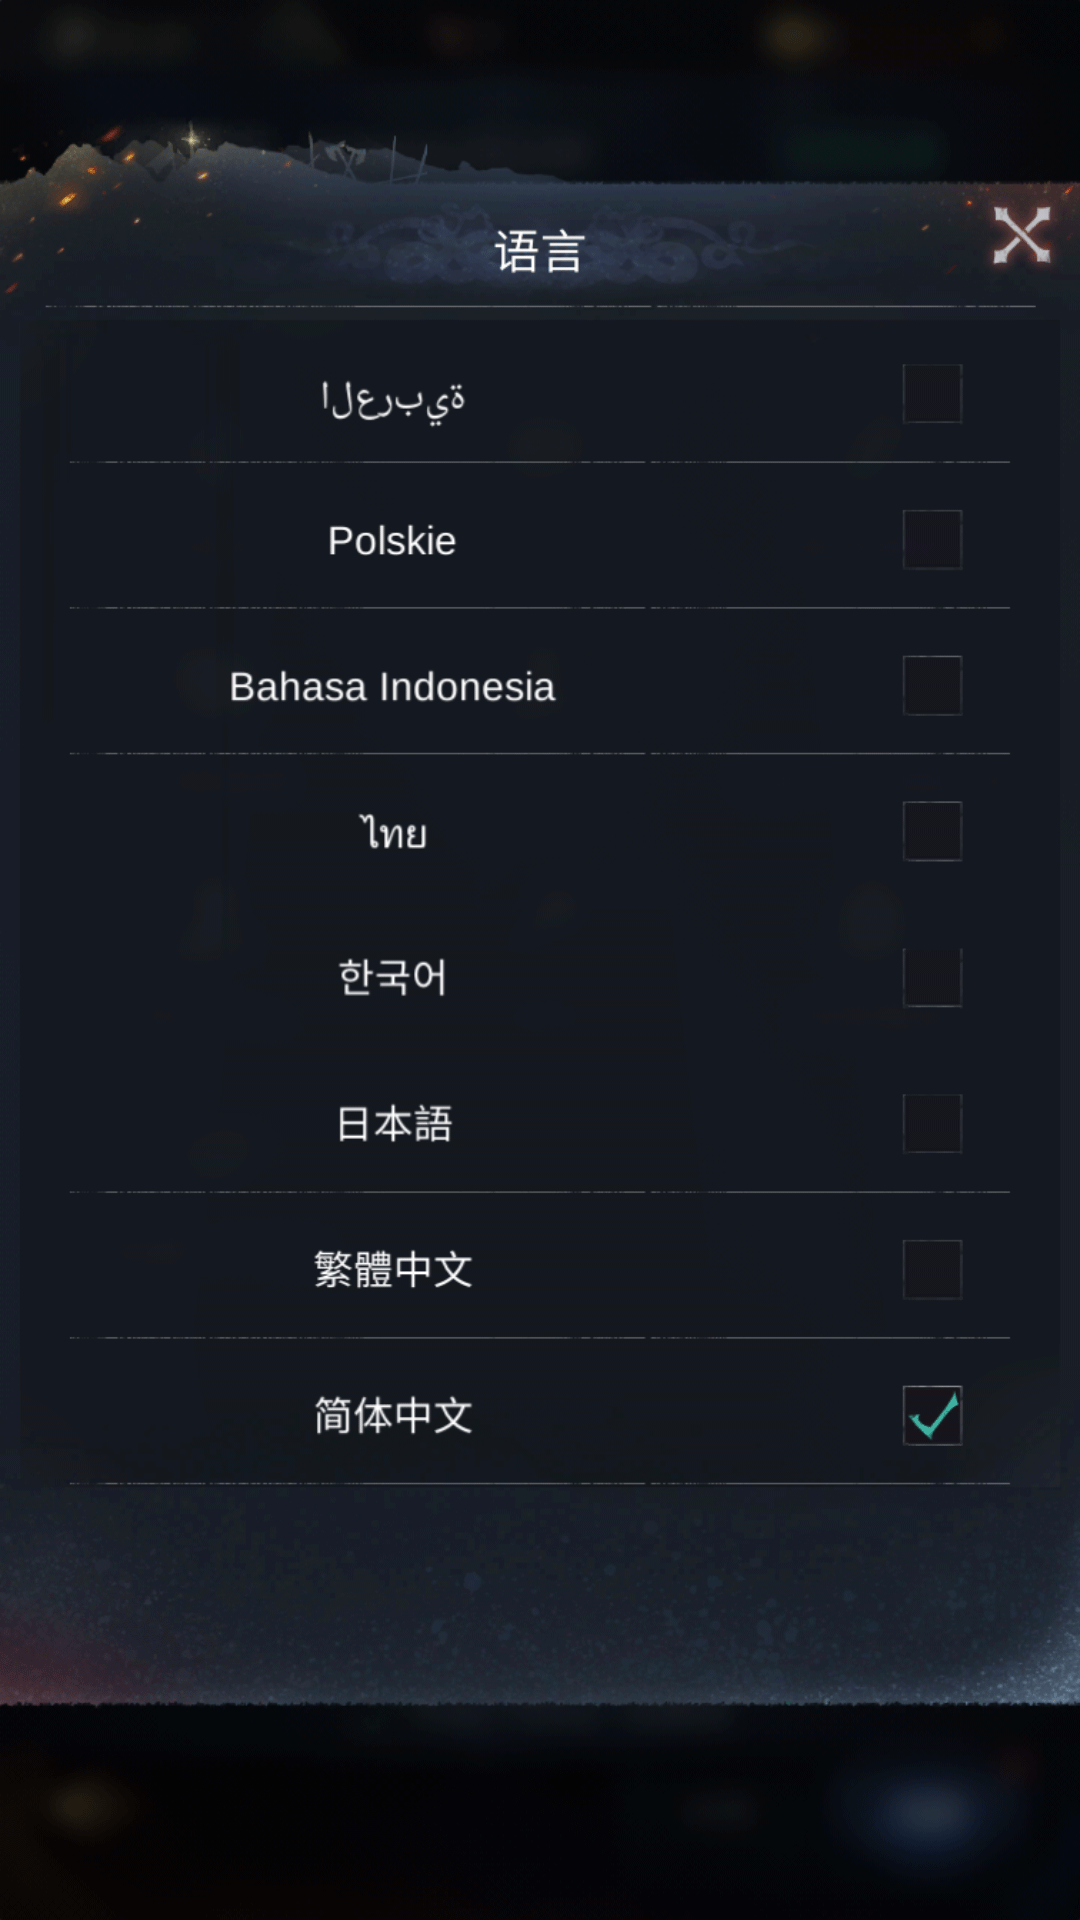Tick the Polskie checkbox

[x=932, y=540]
